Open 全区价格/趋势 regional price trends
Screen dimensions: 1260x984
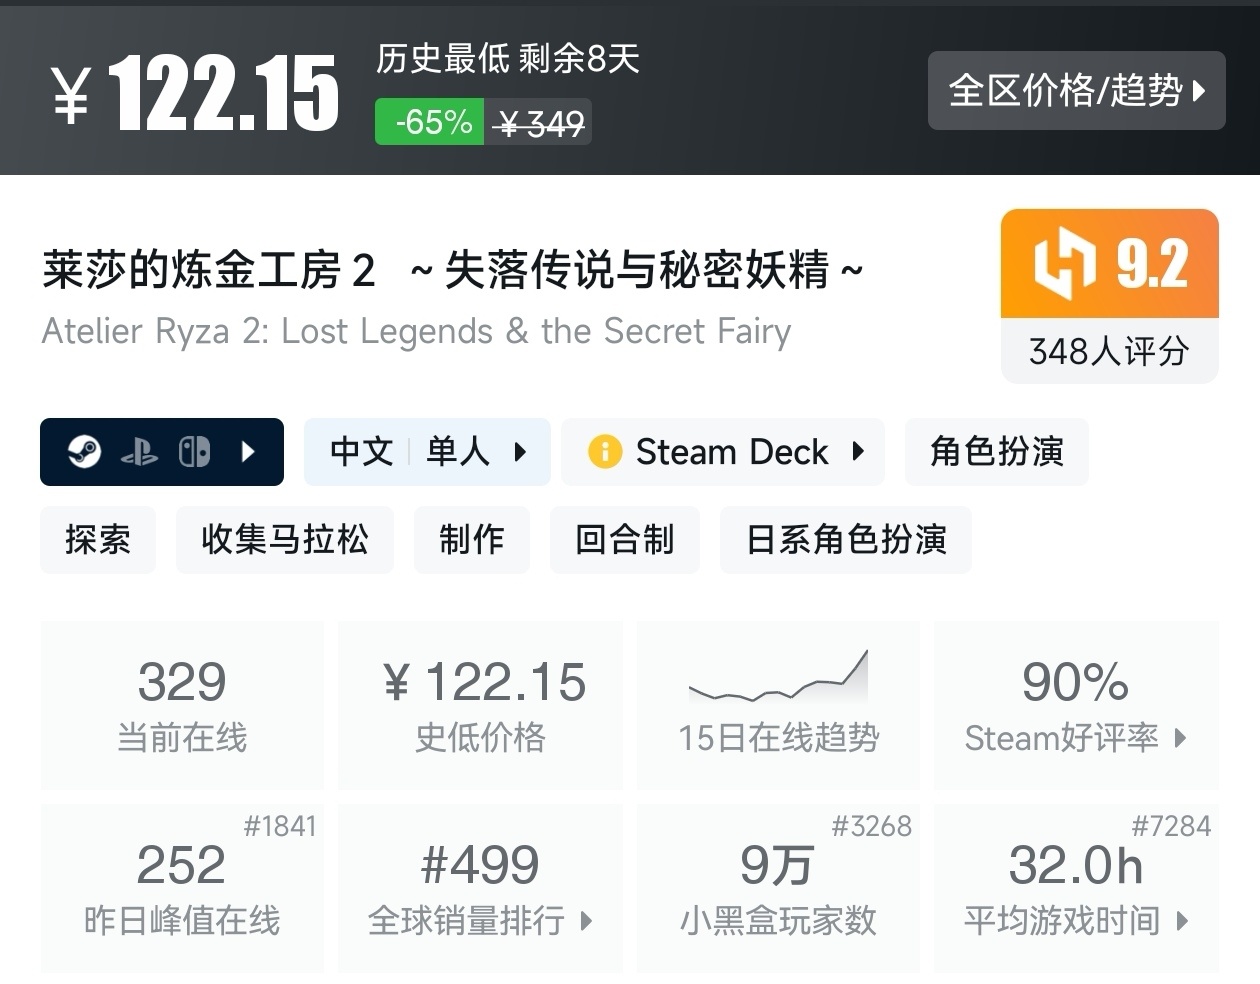pyautogui.click(x=1076, y=91)
